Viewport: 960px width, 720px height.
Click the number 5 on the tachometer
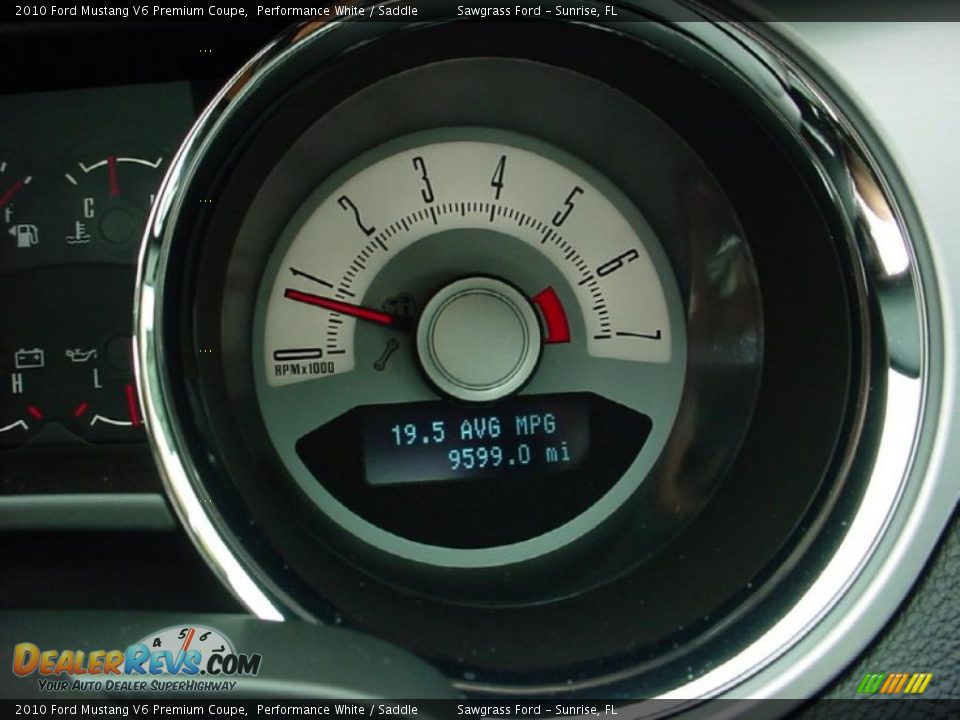tap(568, 206)
